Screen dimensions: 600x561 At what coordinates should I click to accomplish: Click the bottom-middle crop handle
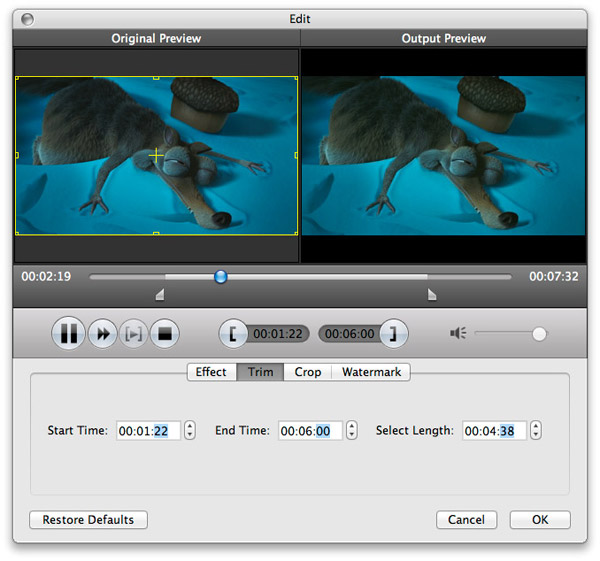156,233
